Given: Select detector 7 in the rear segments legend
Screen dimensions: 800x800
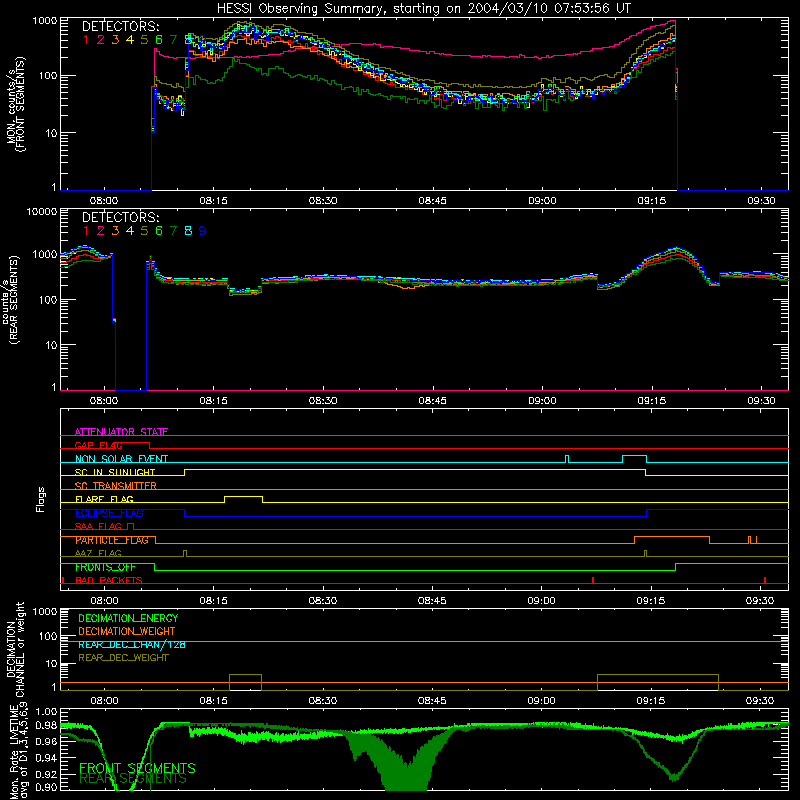Looking at the screenshot, I should (x=173, y=231).
